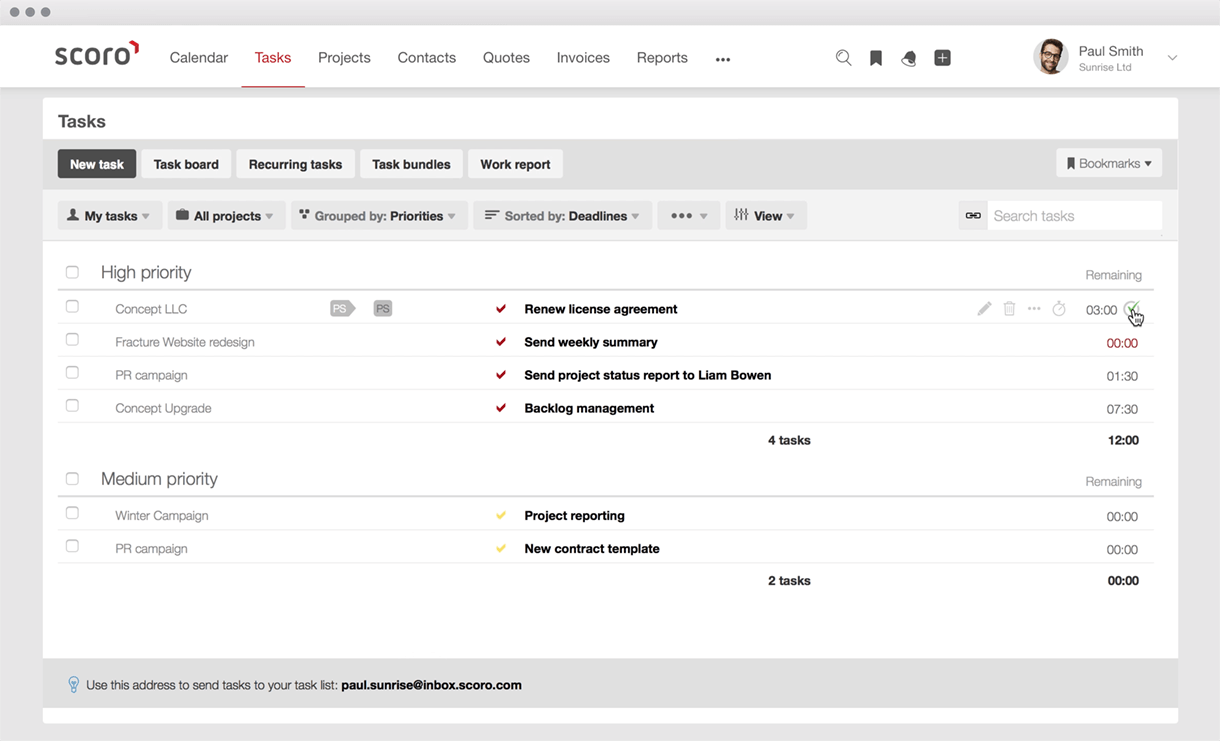This screenshot has width=1220, height=741.
Task: Click the New task button
Action: [97, 164]
